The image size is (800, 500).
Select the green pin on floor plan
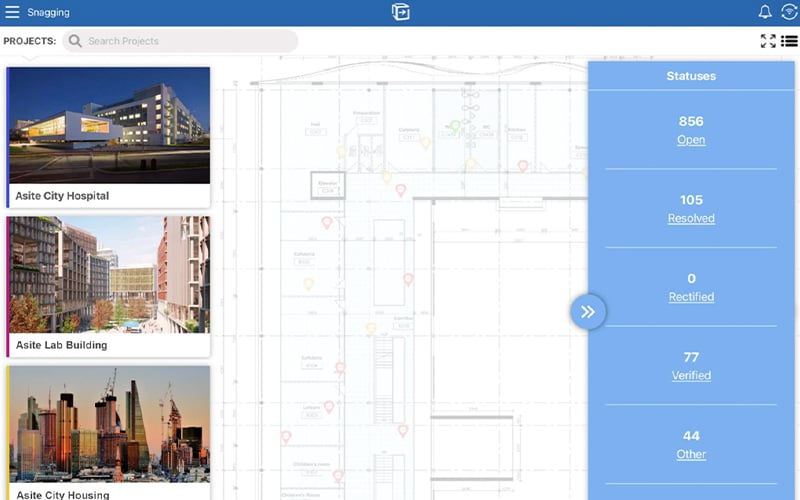[454, 126]
